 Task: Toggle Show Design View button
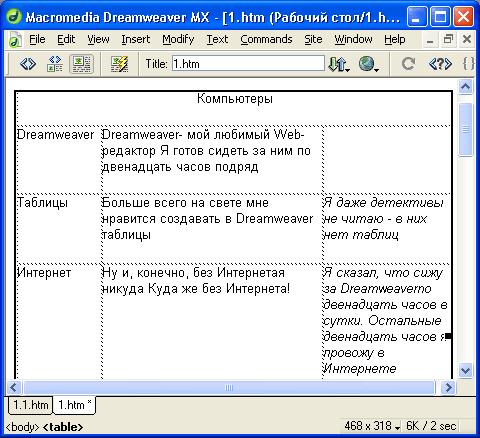81,64
